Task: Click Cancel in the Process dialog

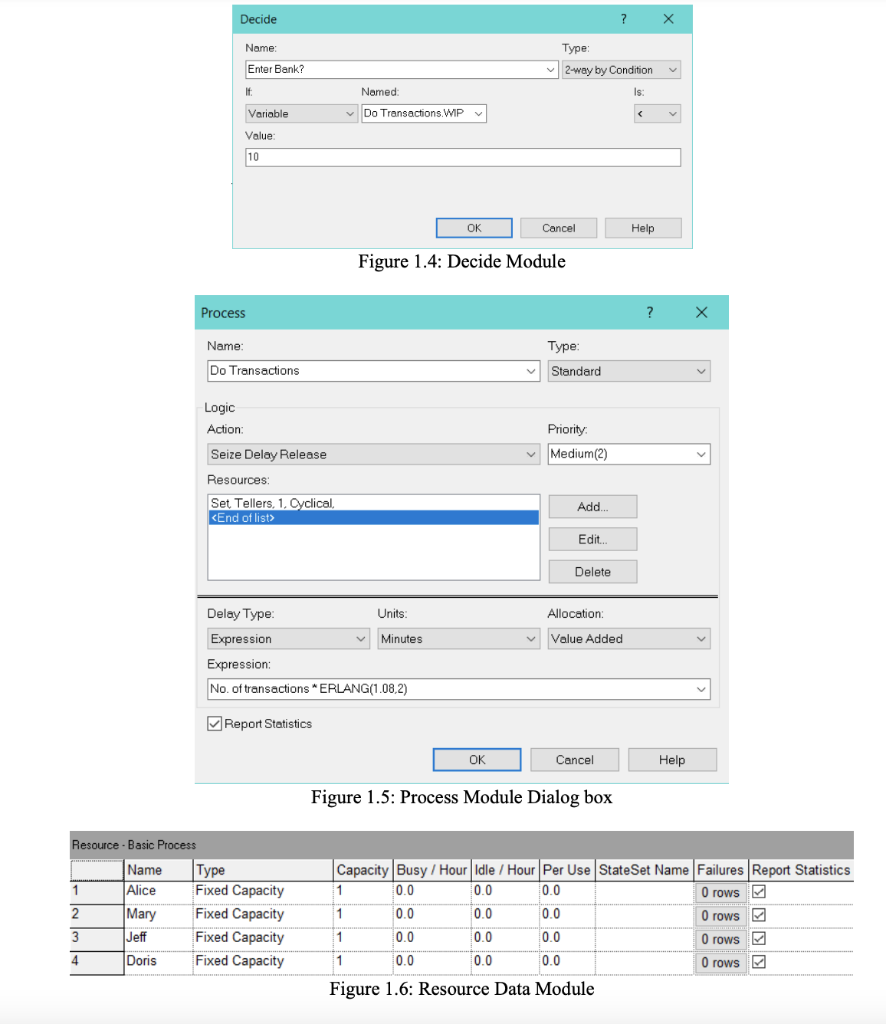Action: [574, 759]
